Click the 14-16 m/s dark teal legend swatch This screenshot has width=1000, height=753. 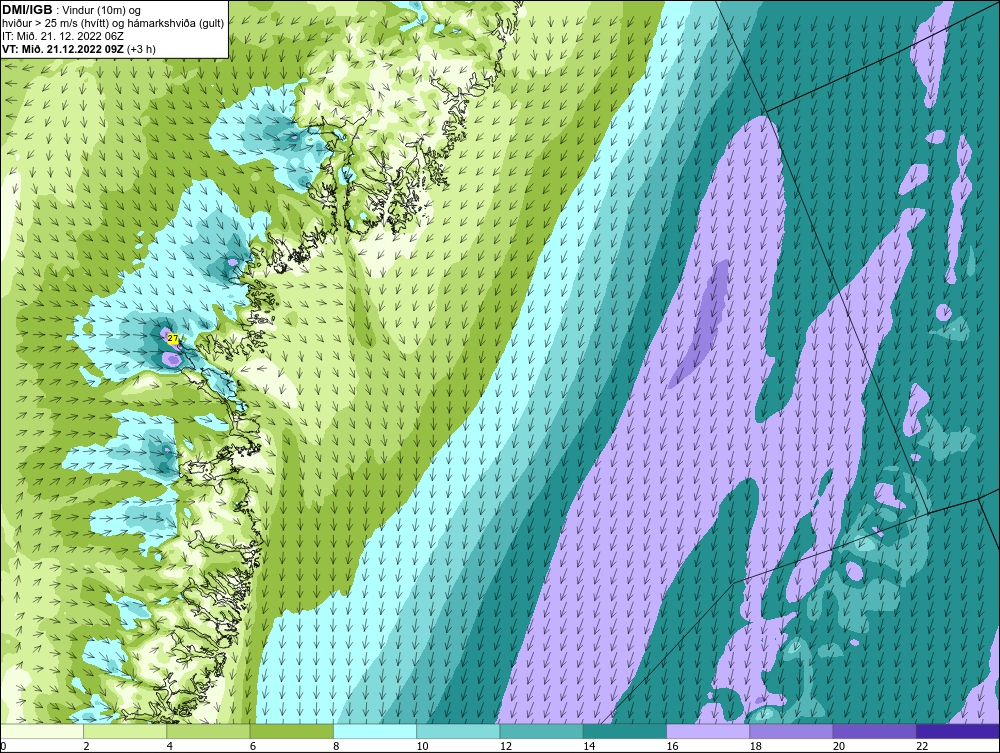click(624, 731)
